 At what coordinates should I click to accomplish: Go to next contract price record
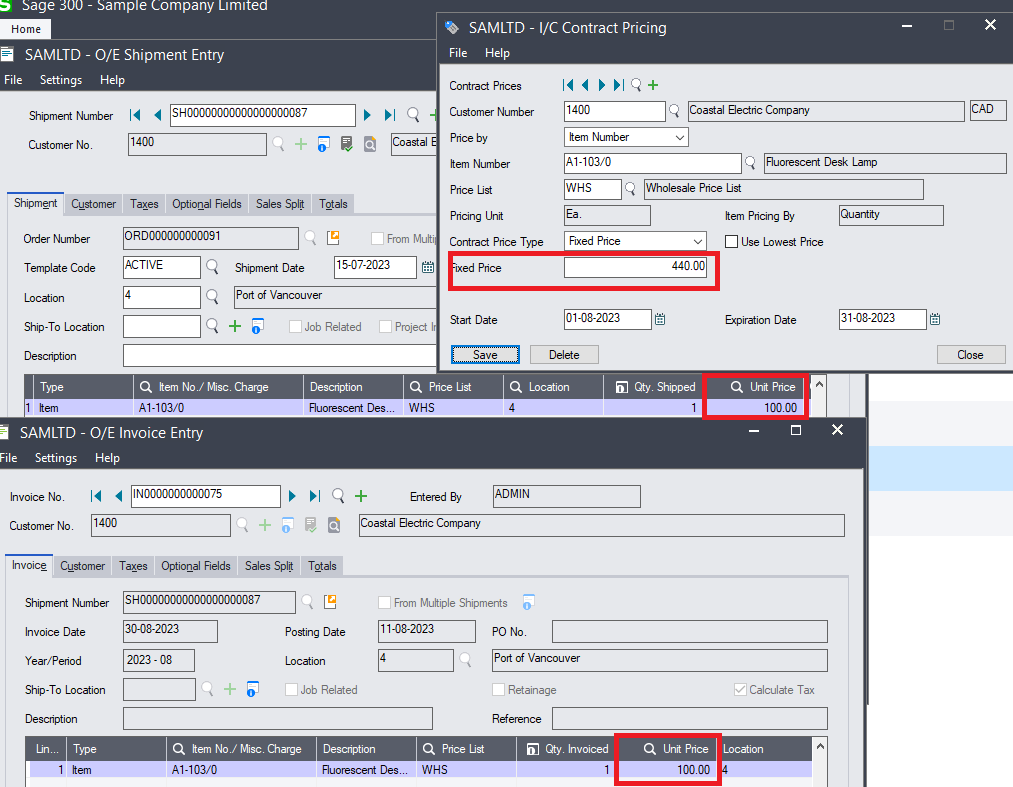602,85
